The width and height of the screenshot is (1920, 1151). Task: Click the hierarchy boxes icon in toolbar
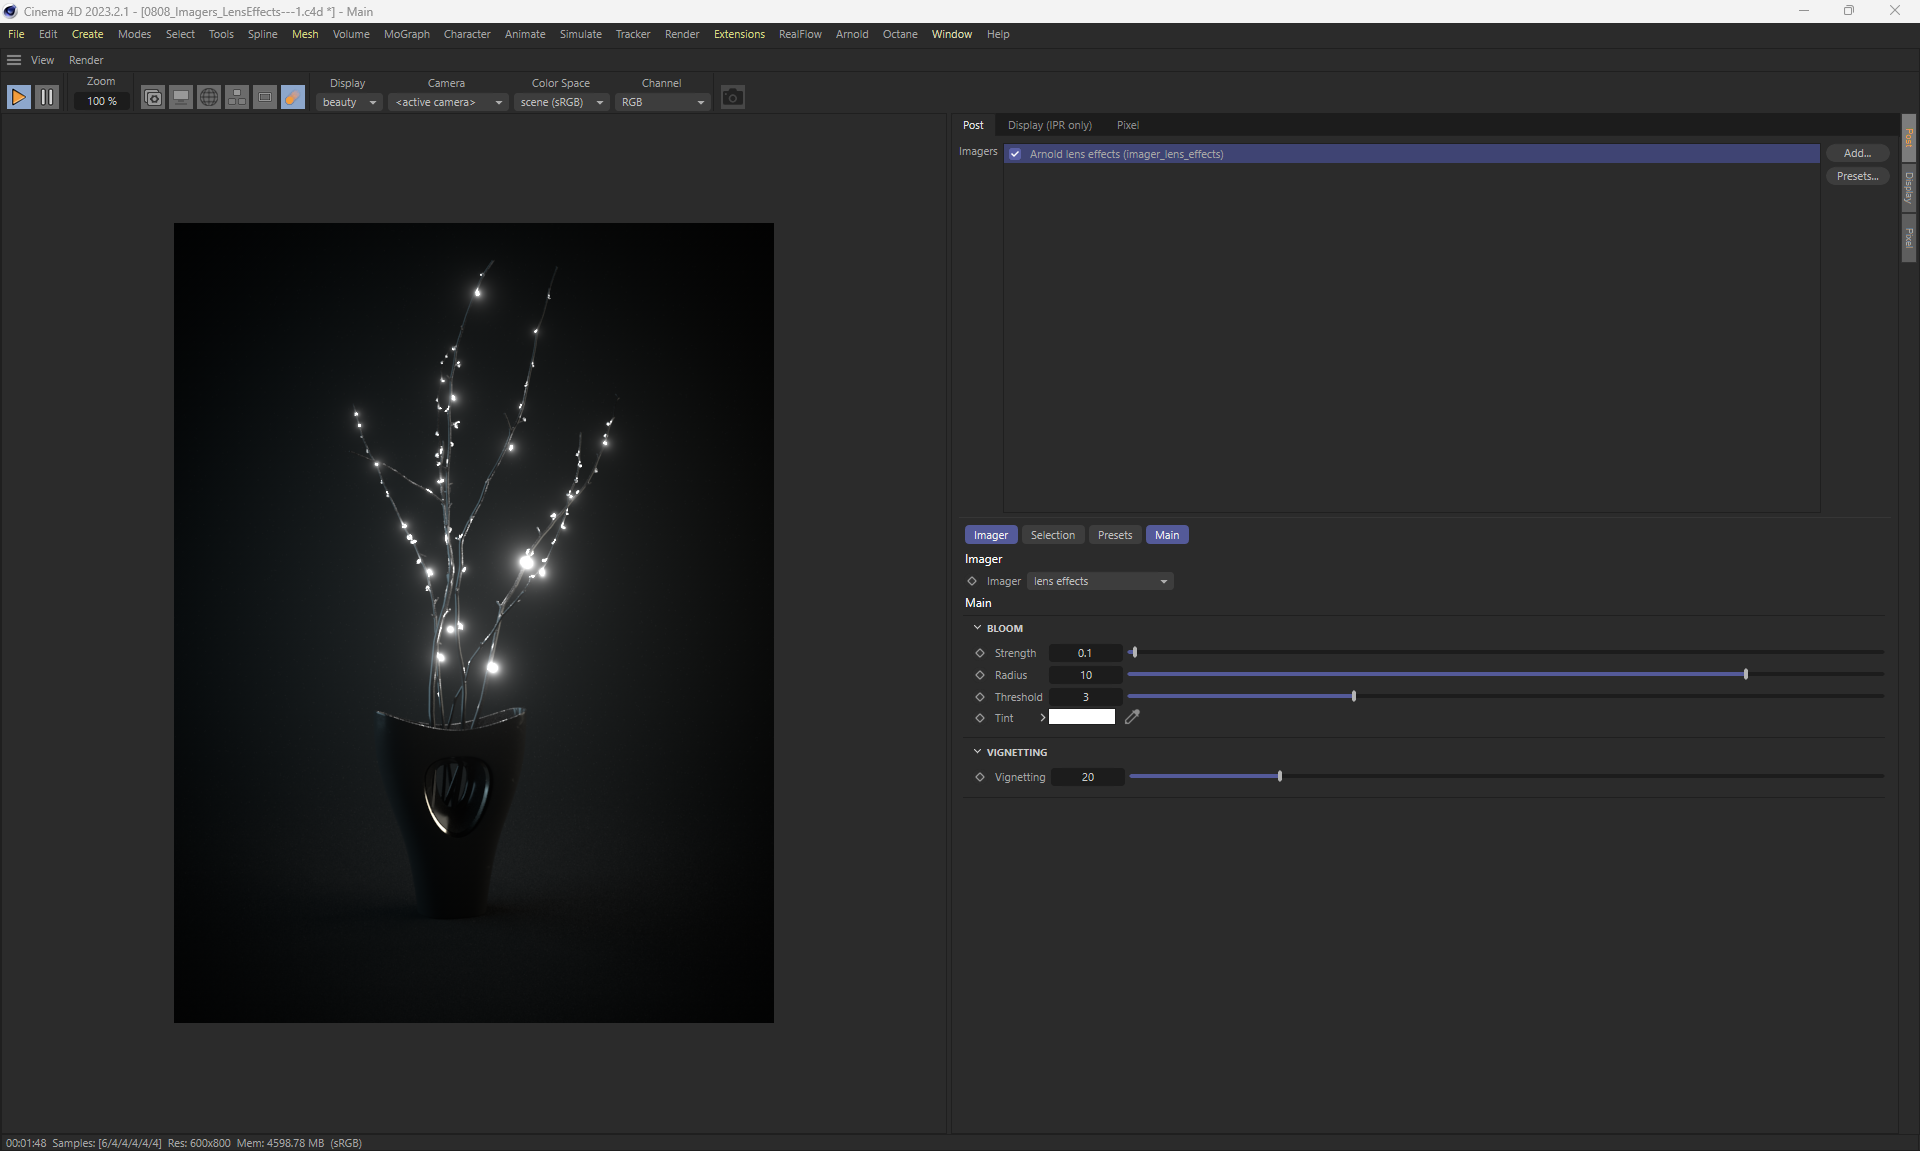click(x=237, y=97)
